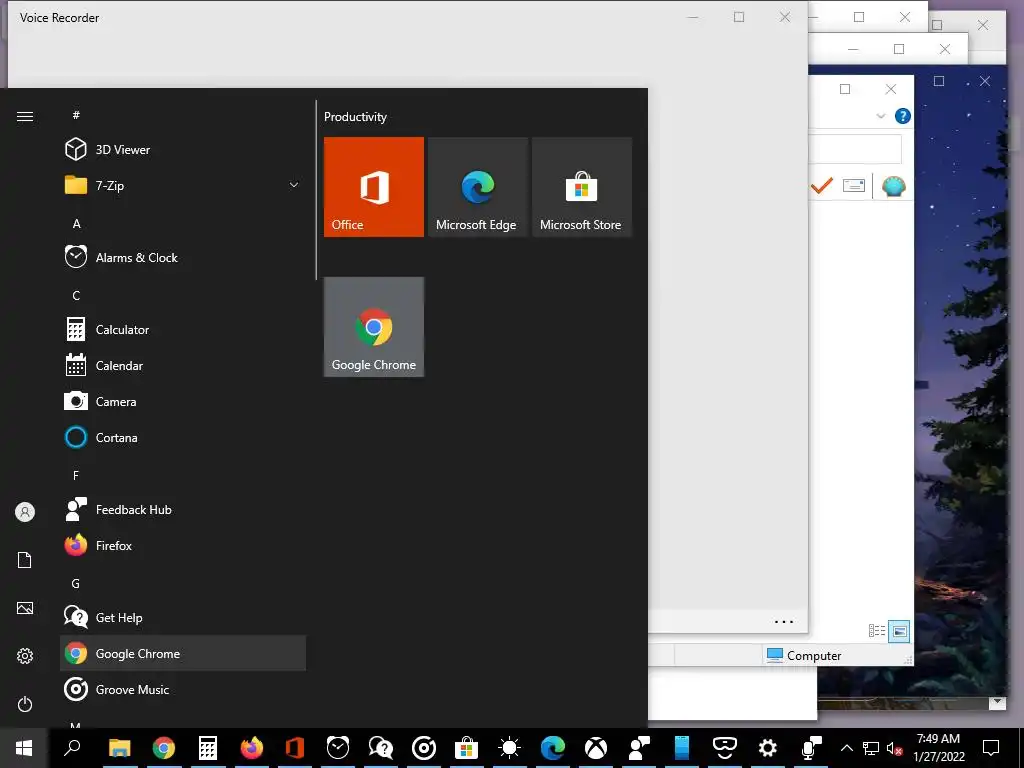Open the network icon in system tray
Screen dimensions: 1024x768
pyautogui.click(x=871, y=748)
